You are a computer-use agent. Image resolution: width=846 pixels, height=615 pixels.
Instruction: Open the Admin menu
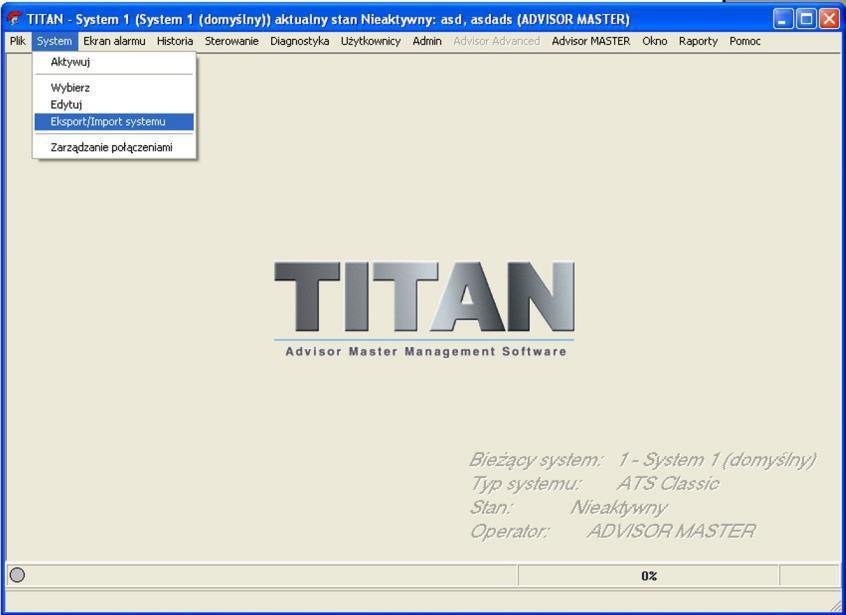427,41
